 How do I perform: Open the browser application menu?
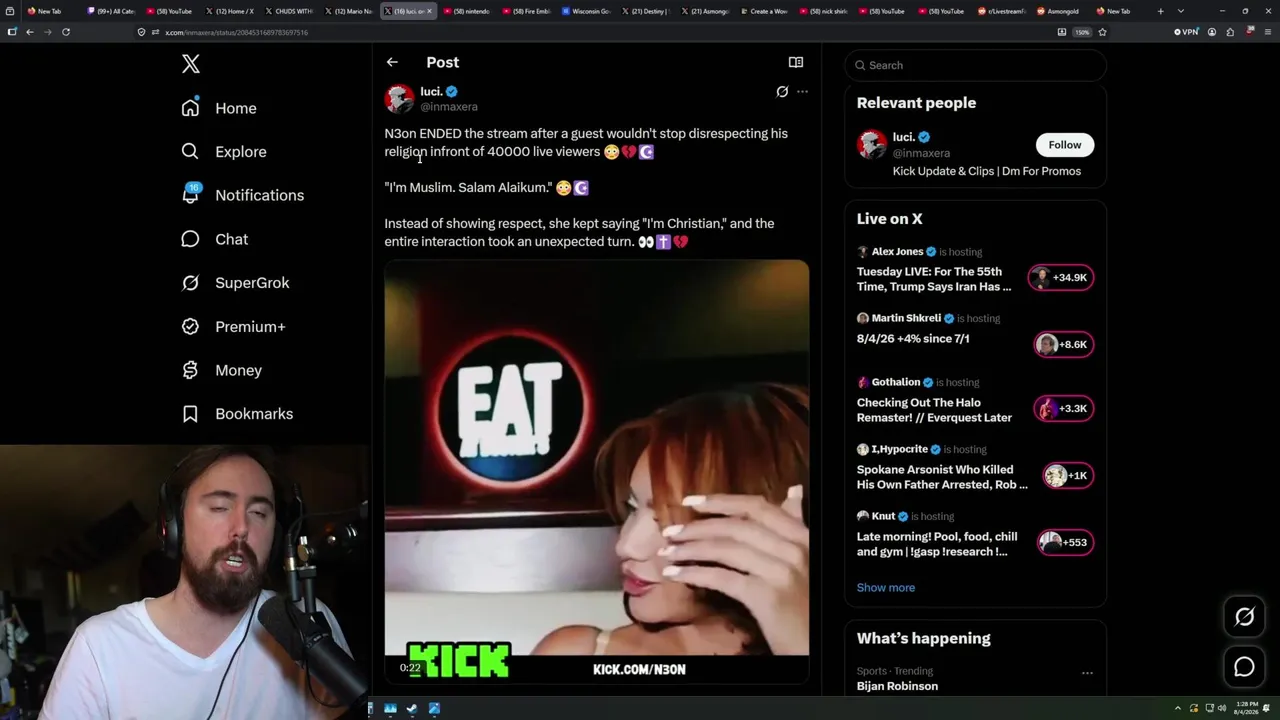pyautogui.click(x=1266, y=32)
